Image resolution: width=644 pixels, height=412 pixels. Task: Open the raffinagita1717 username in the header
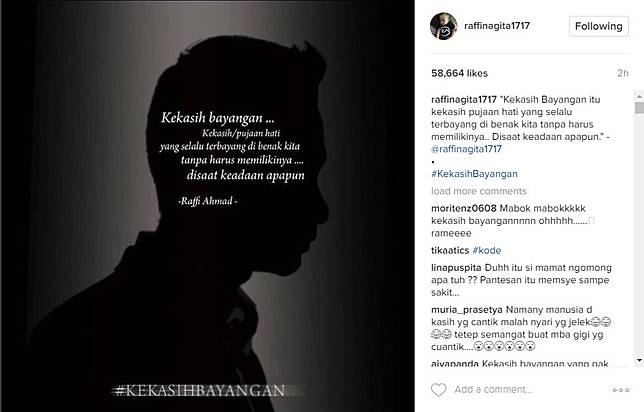click(x=497, y=26)
